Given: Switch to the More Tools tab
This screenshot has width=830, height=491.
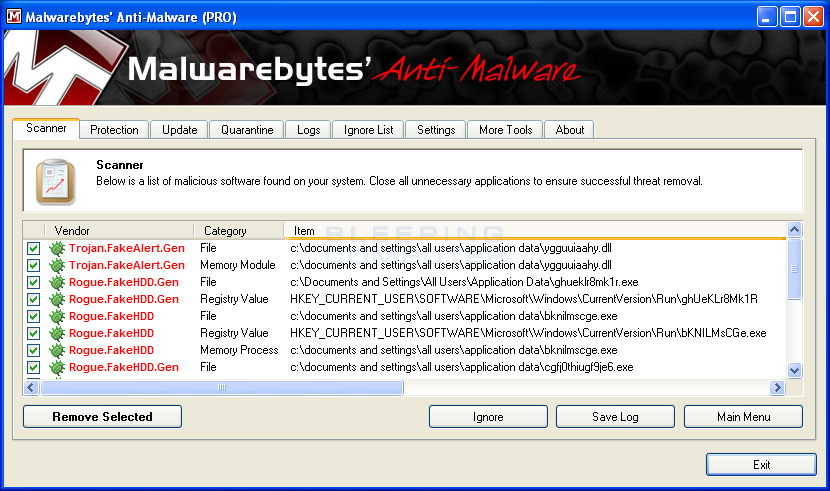Looking at the screenshot, I should coord(506,130).
